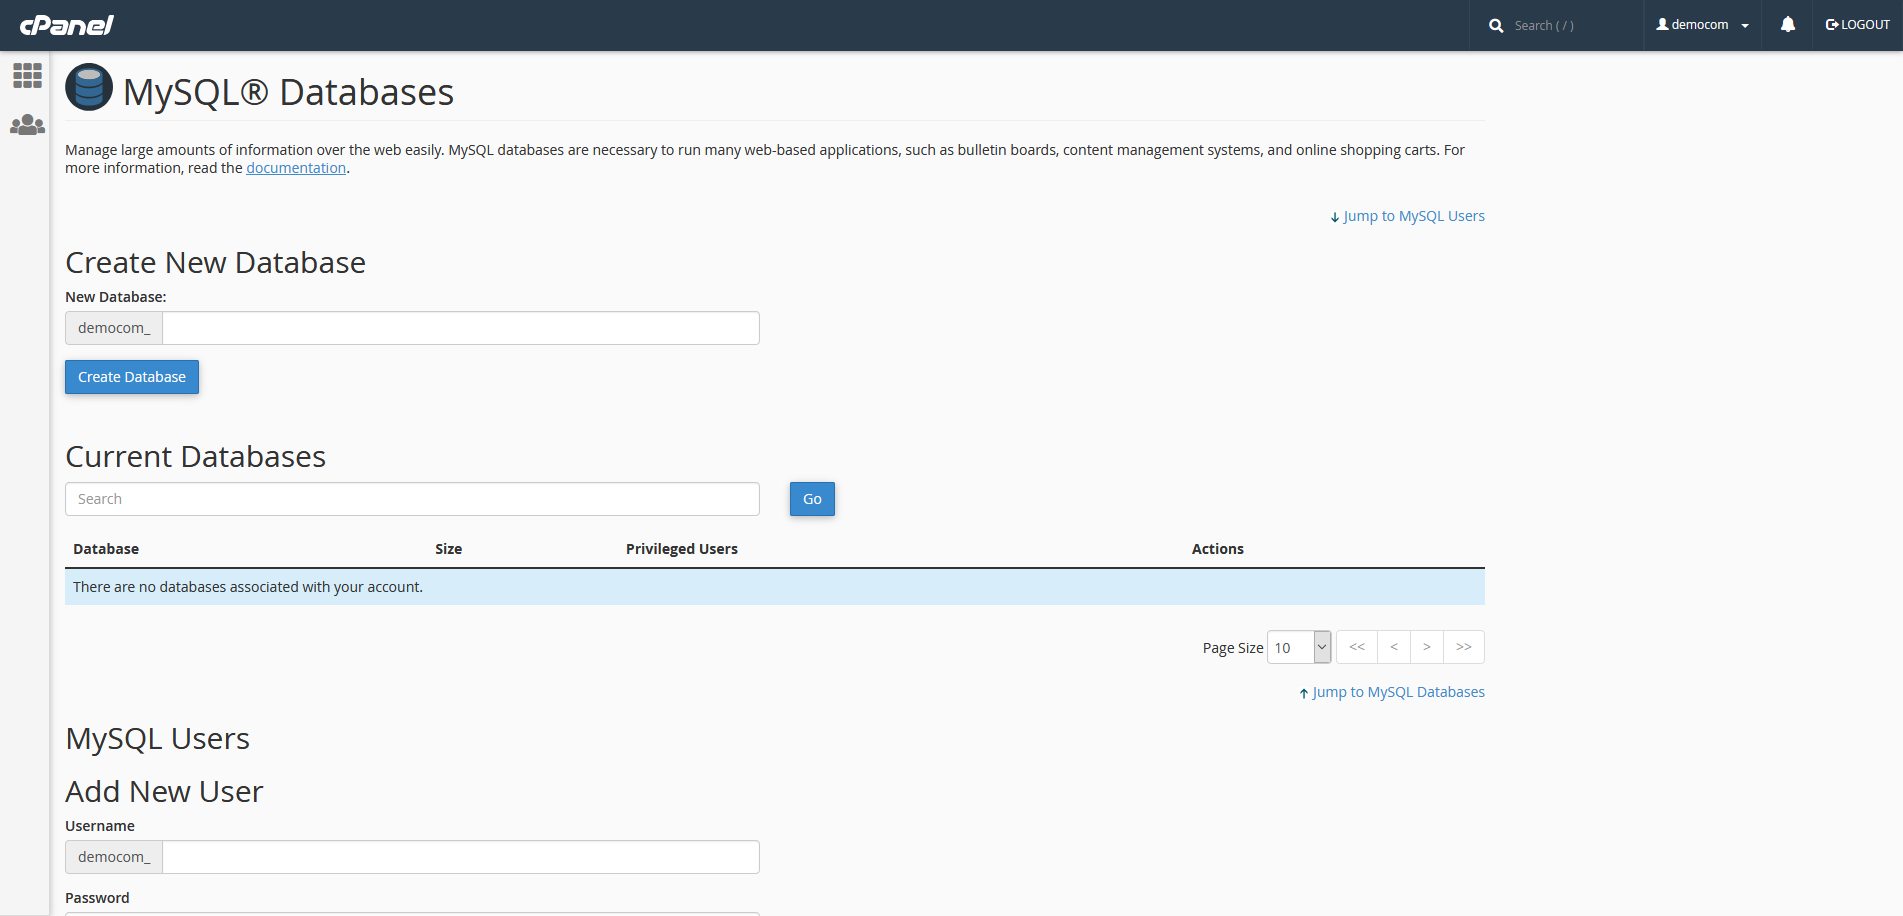
Task: Open the Home grid icon in sidebar
Action: [27, 75]
